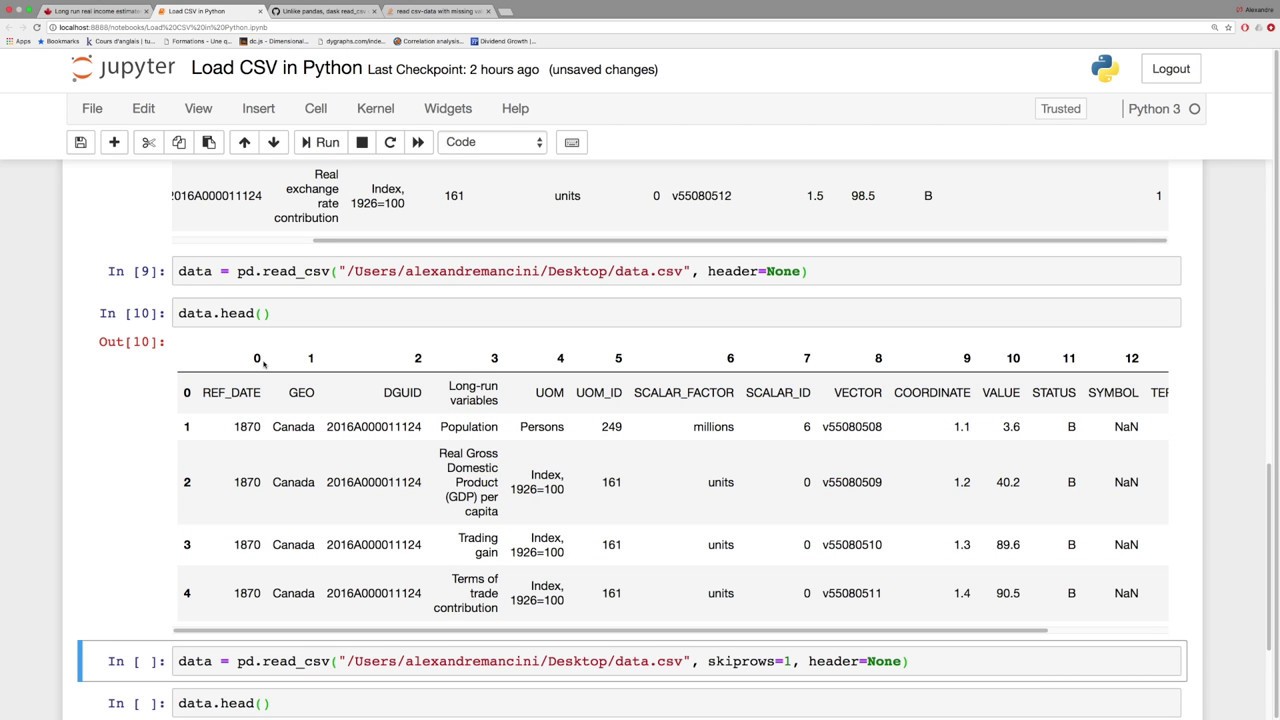Restart kernel and rerun all with fast-forward icon
Viewport: 1280px width, 720px height.
(x=418, y=142)
